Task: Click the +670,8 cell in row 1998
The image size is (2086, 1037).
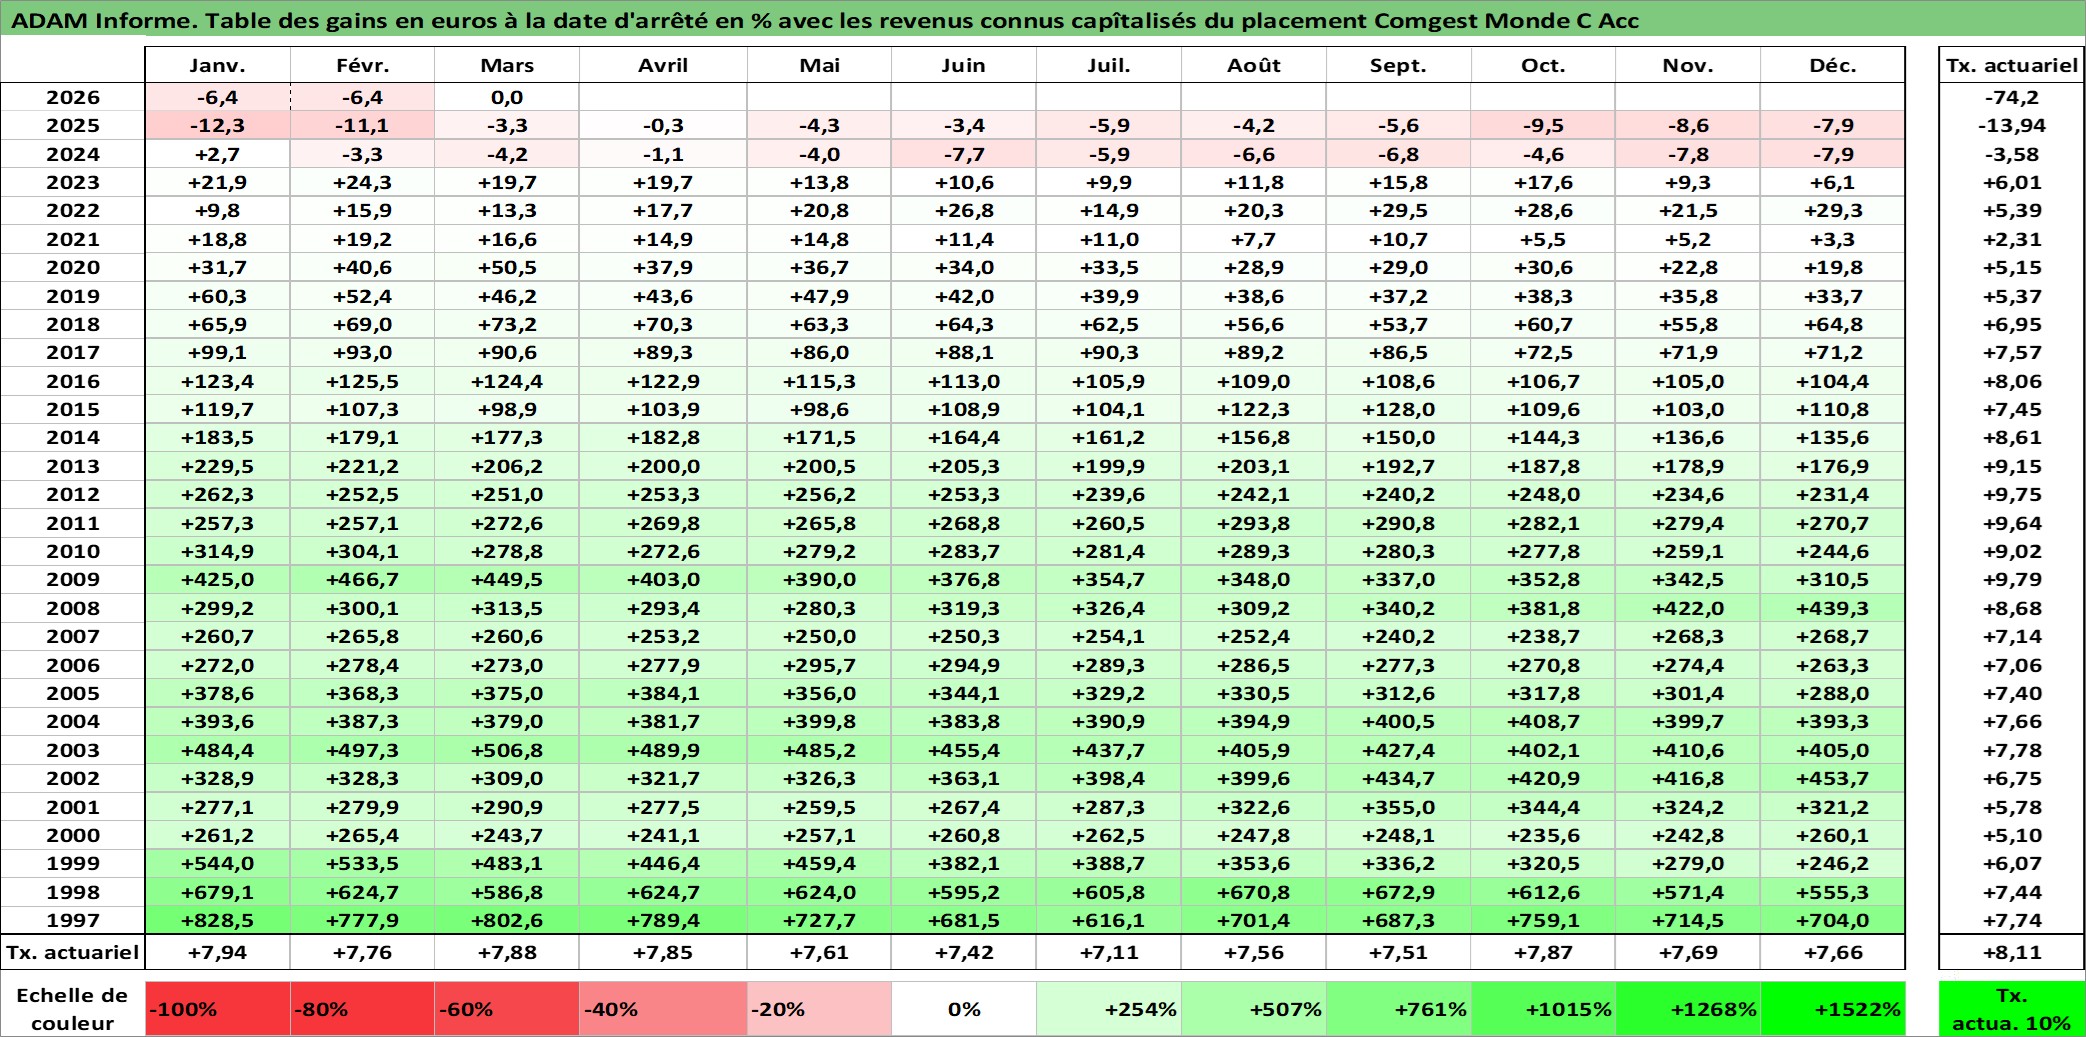Action: pos(1254,892)
